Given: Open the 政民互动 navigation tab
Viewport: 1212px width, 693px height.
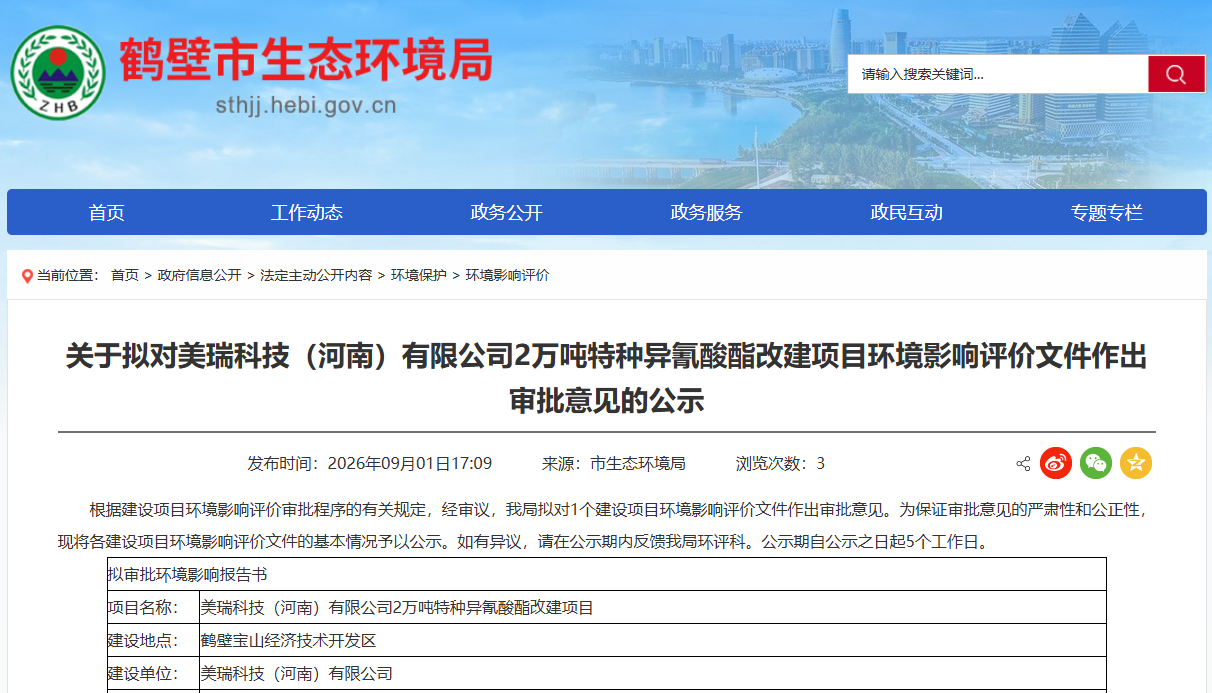Looking at the screenshot, I should (x=906, y=212).
